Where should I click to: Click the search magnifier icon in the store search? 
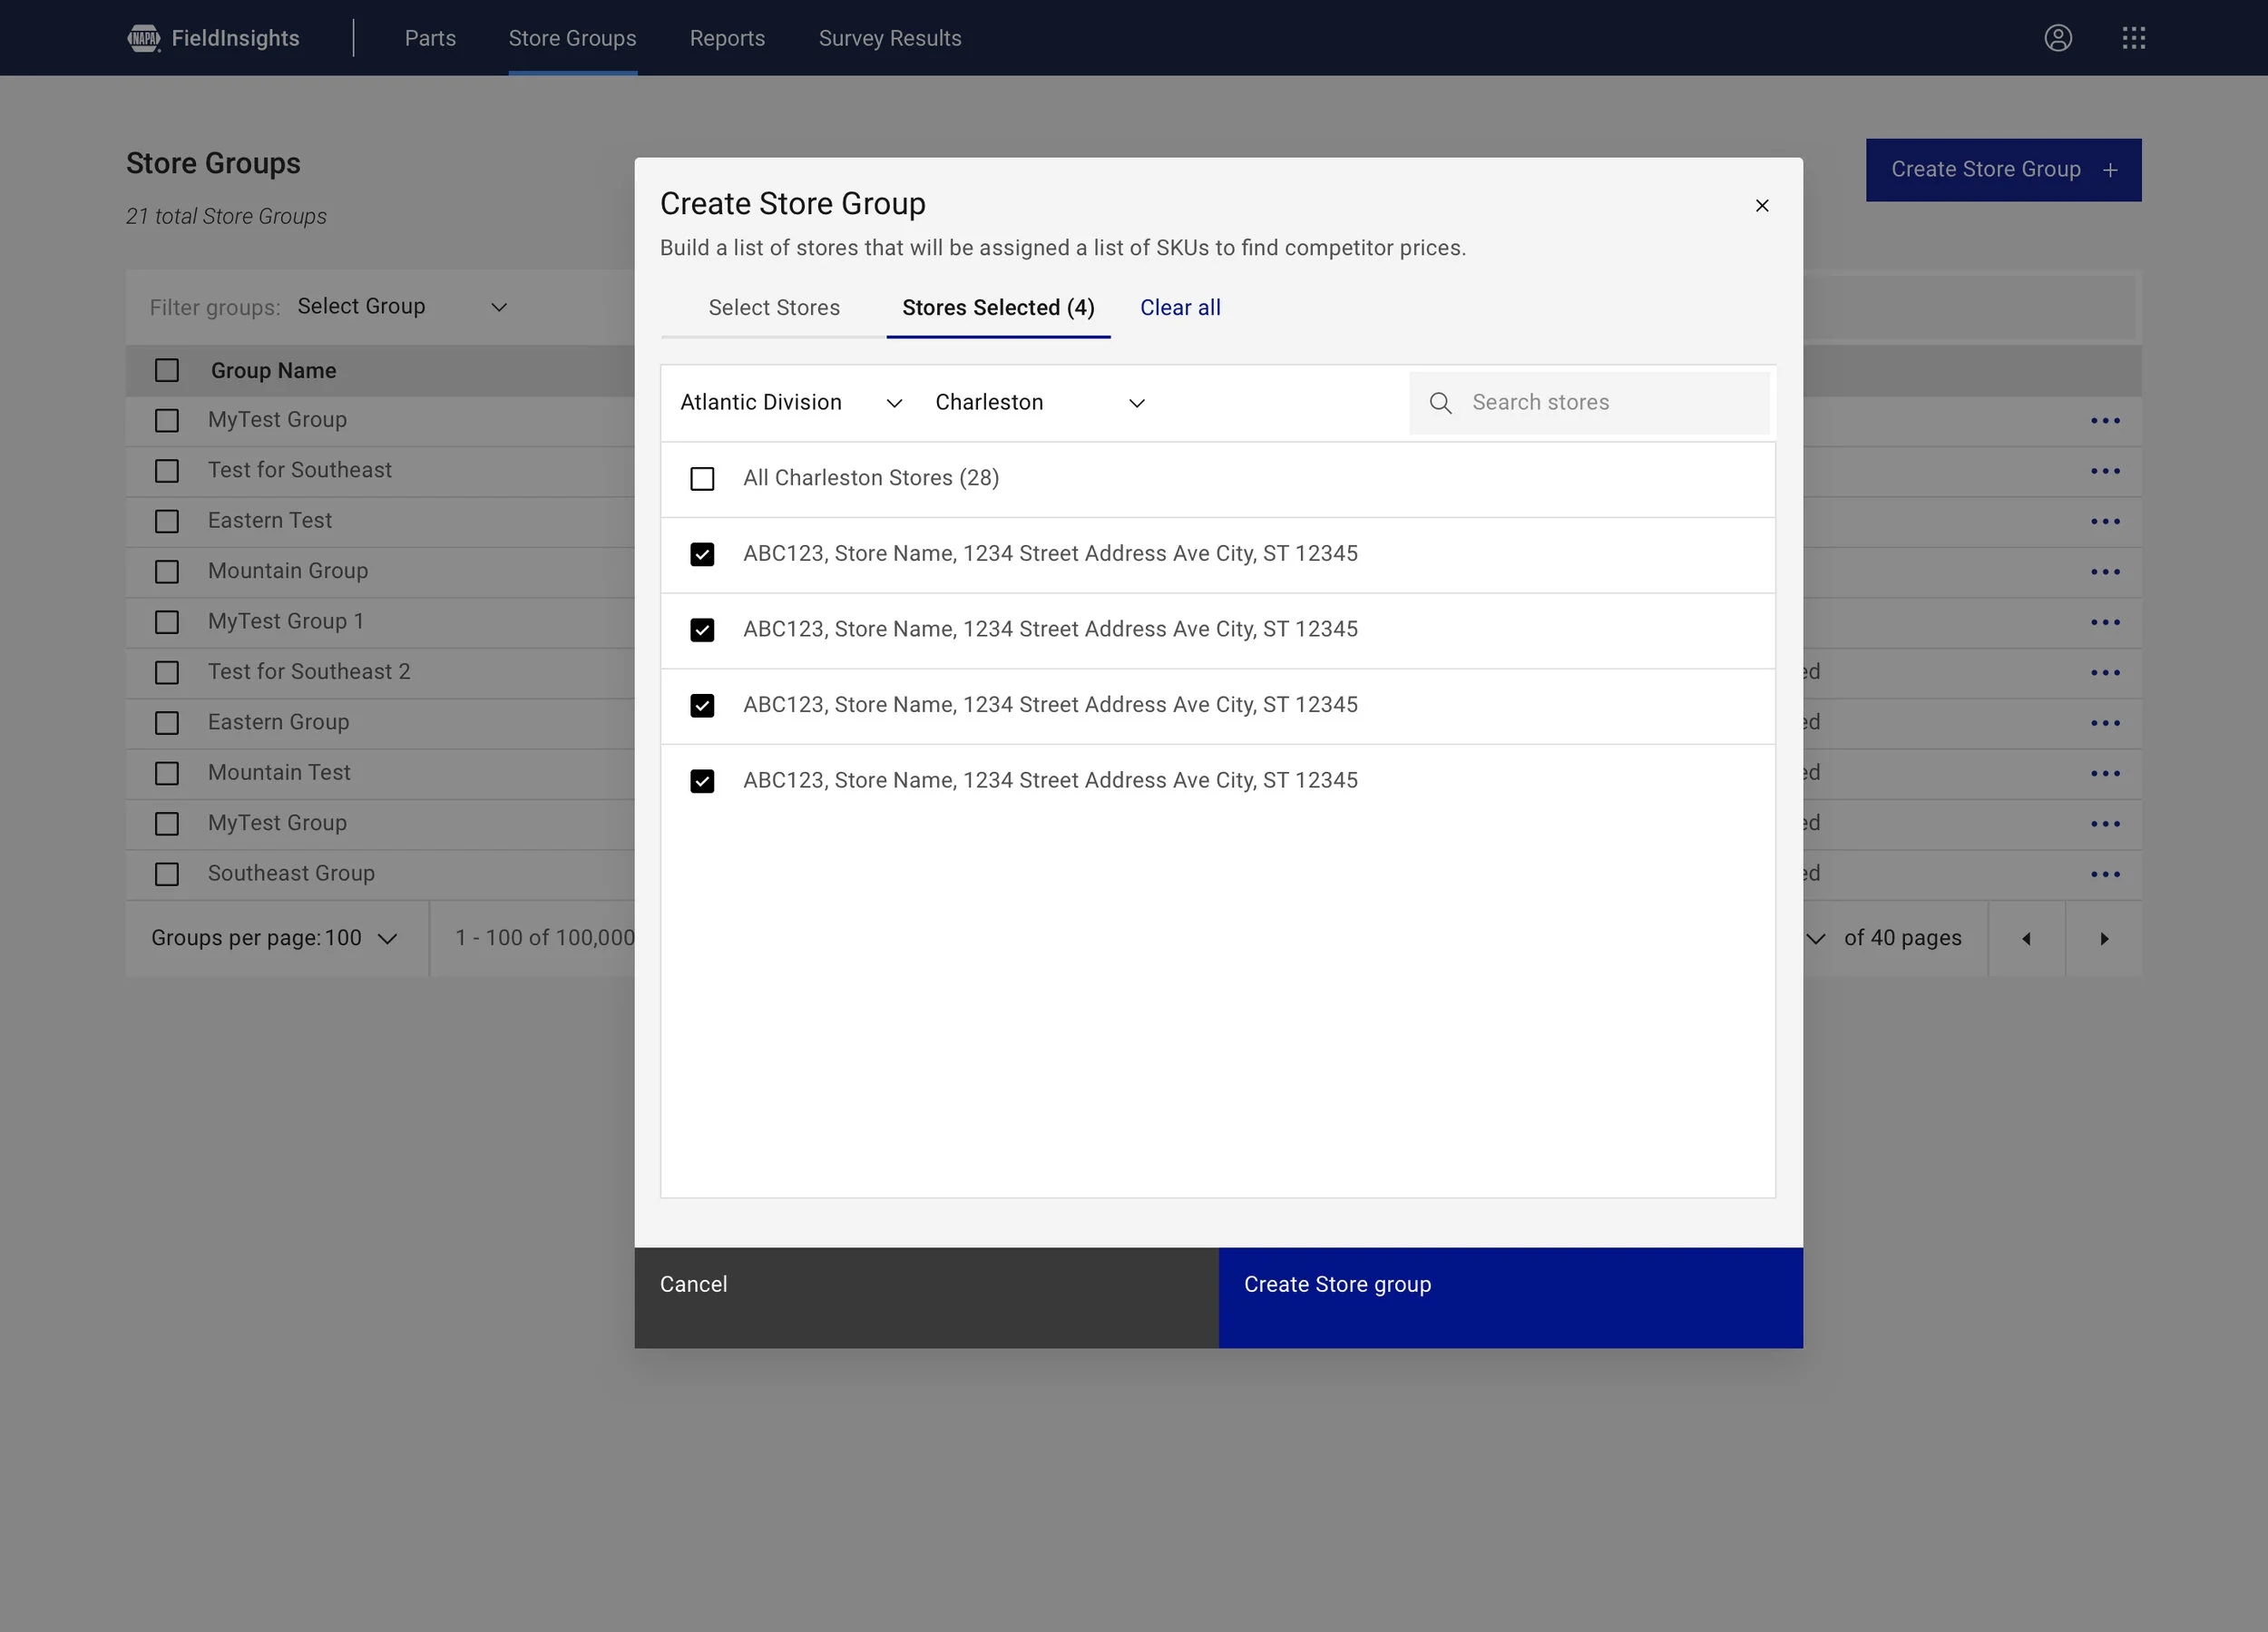[x=1440, y=403]
